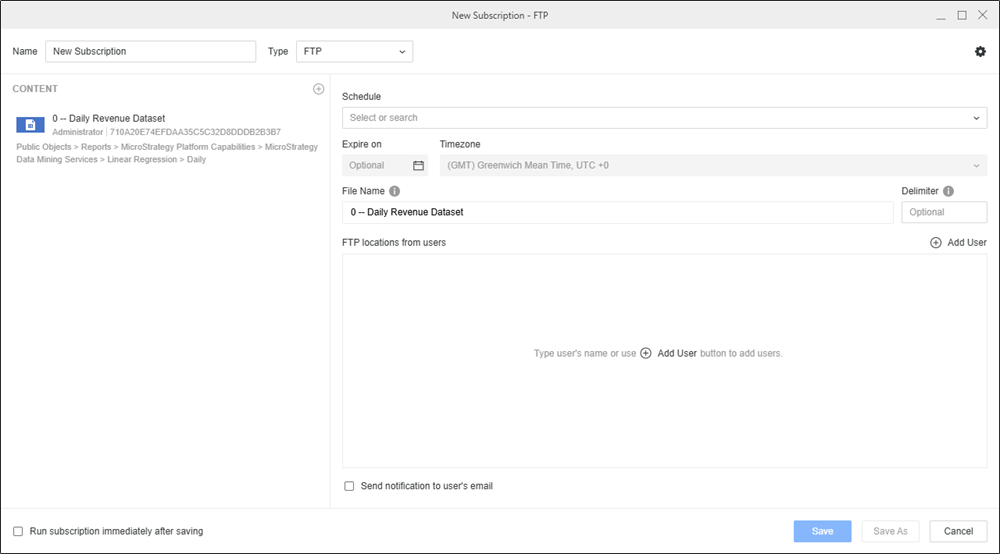The height and width of the screenshot is (554, 1000).
Task: Click the Add User plus icon
Action: coord(936,243)
